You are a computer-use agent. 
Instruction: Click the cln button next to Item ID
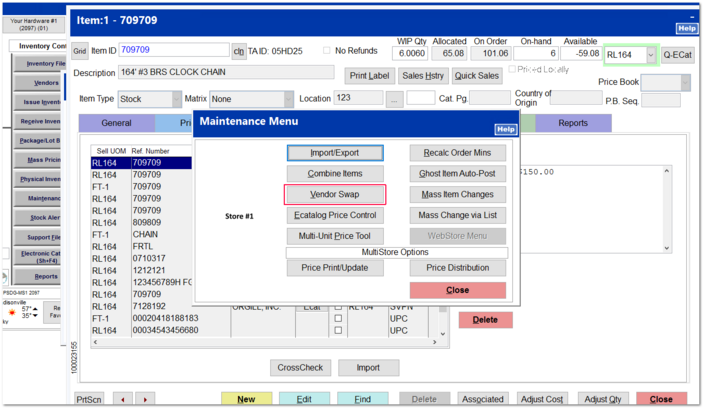click(x=239, y=51)
